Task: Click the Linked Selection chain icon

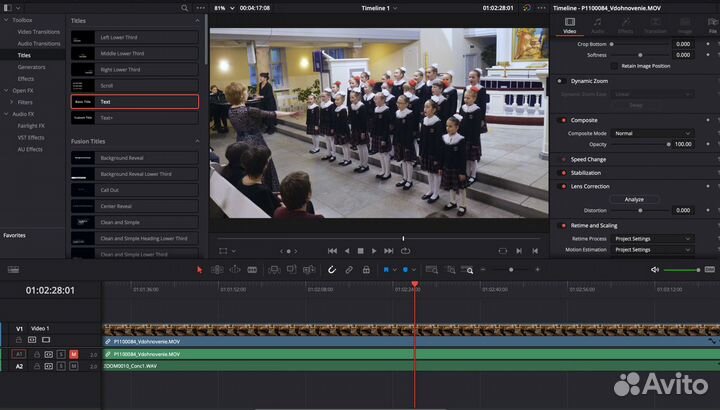Action: point(349,269)
